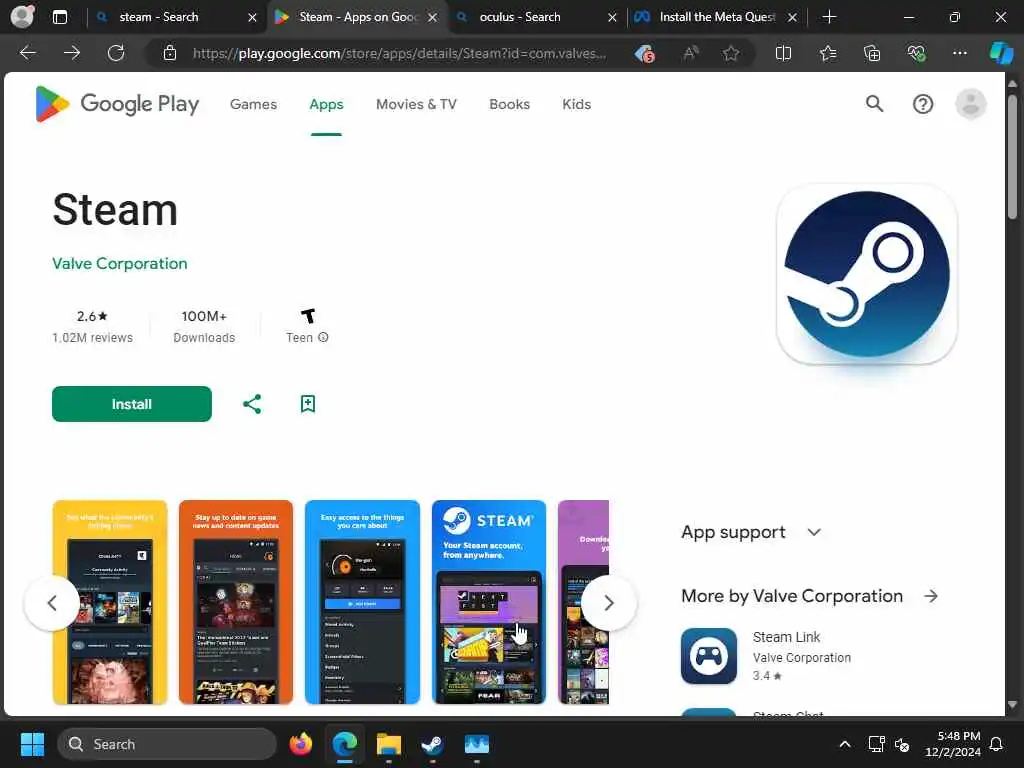Open a new browser tab

click(829, 17)
